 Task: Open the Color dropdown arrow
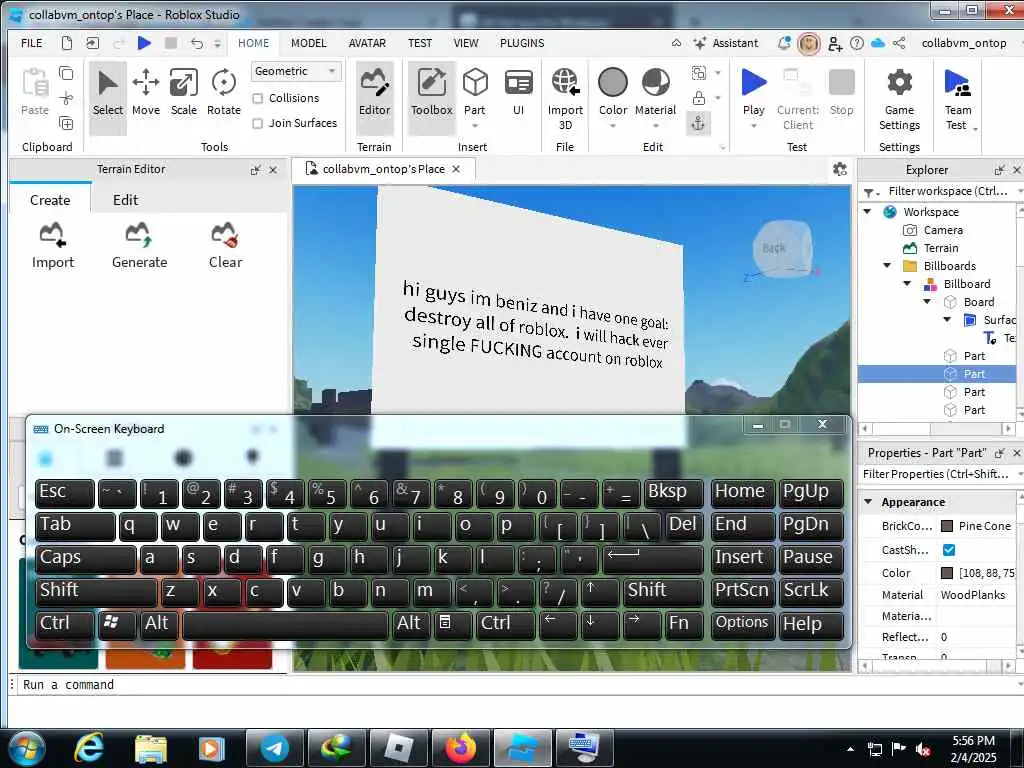(x=613, y=126)
